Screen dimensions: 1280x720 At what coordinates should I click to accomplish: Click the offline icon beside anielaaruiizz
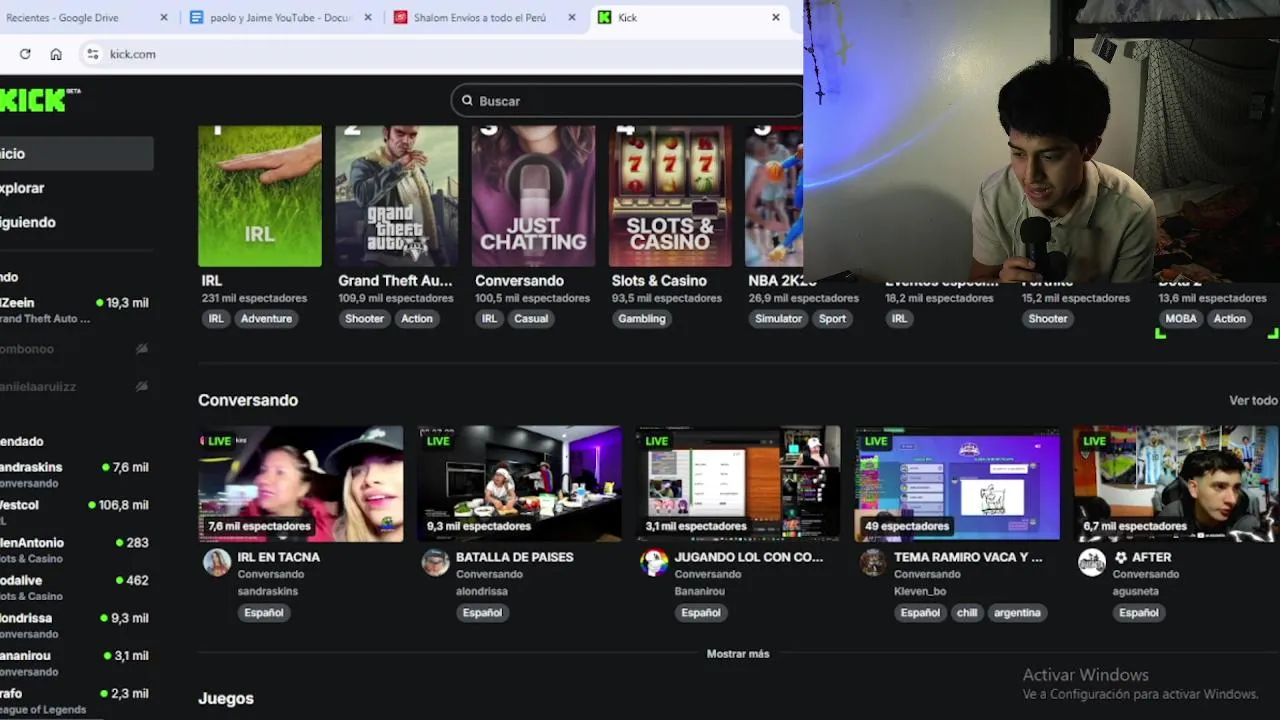[x=142, y=386]
